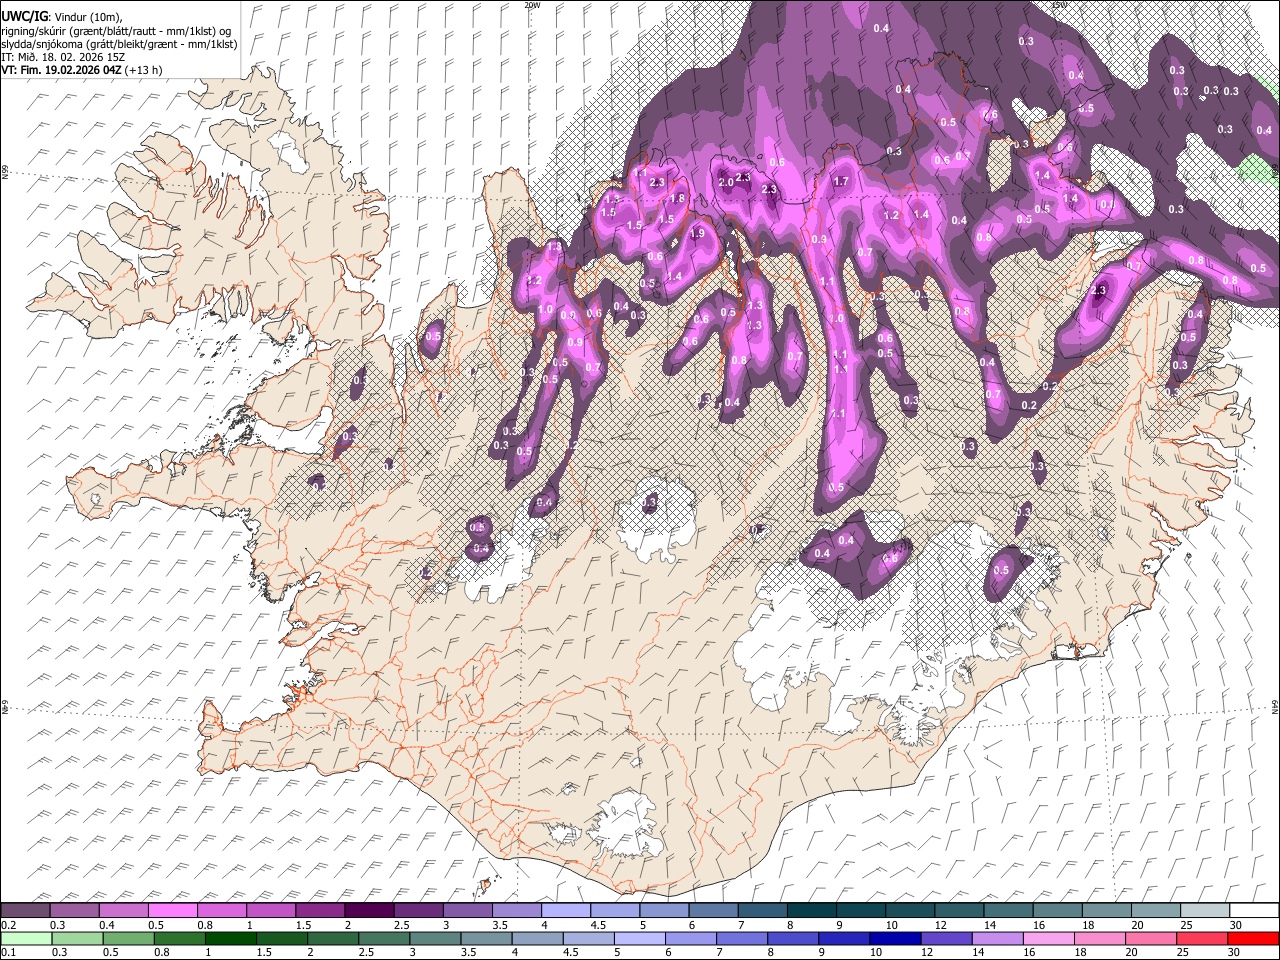Click the 1.8 precipitation value on map

pos(677,199)
